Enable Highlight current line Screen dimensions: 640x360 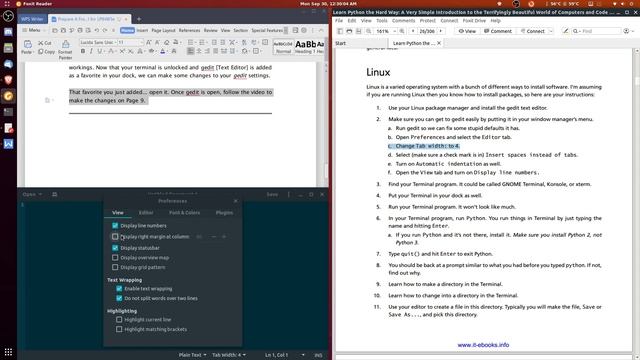point(119,320)
